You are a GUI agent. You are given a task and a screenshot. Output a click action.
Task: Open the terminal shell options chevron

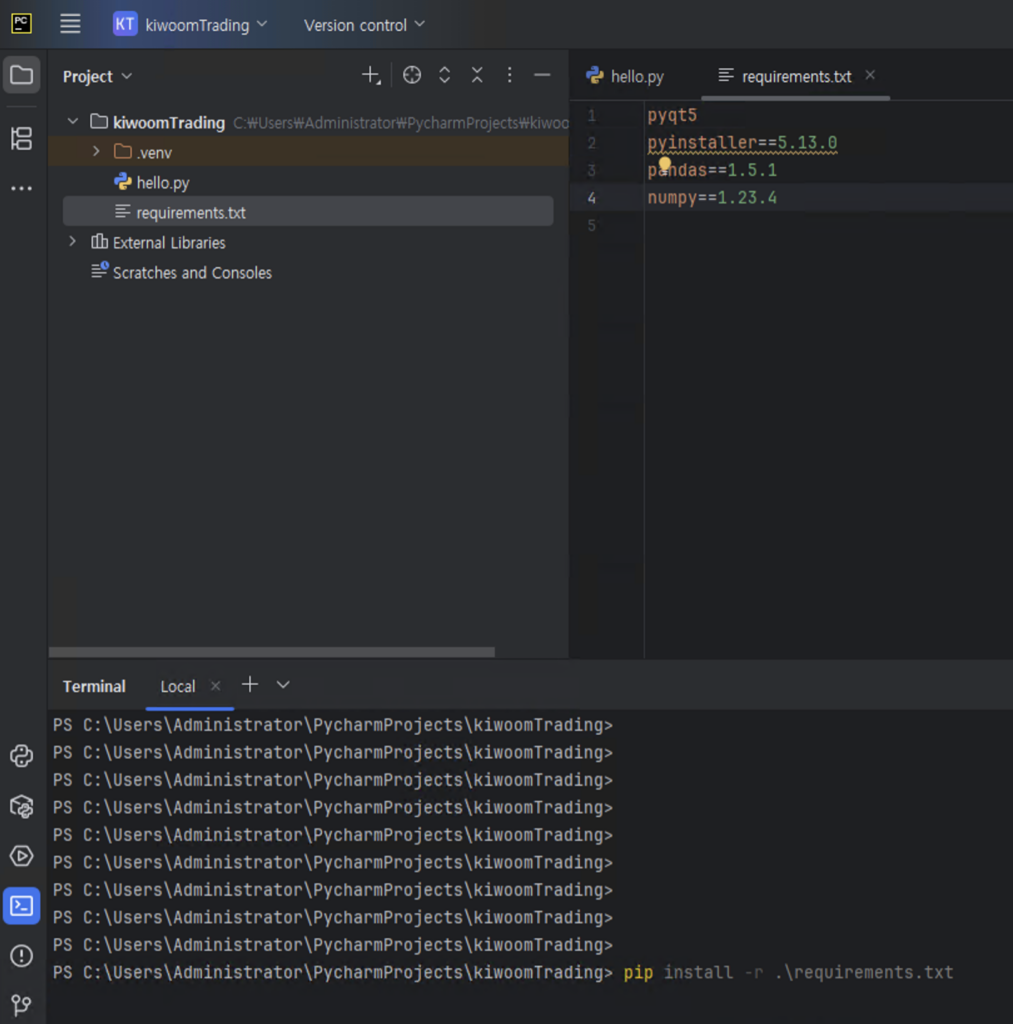pyautogui.click(x=283, y=685)
